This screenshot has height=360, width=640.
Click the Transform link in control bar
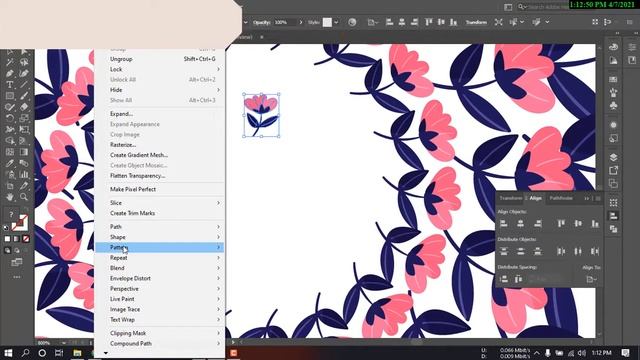(476, 22)
